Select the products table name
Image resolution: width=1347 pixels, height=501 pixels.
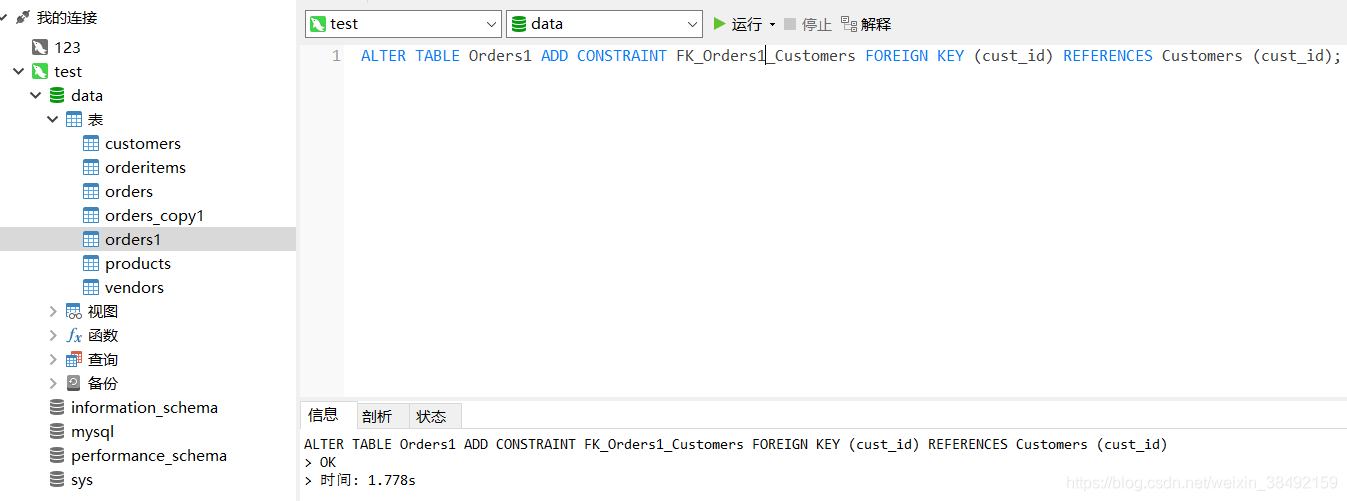pyautogui.click(x=138, y=263)
